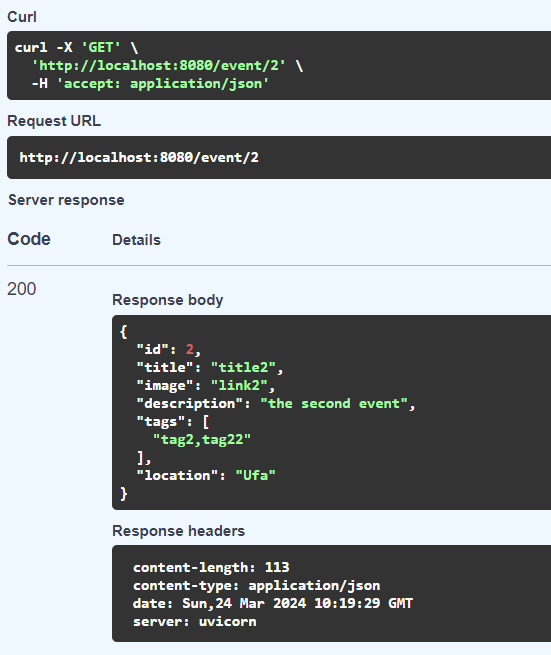Click the "tags": [ line

coord(173,421)
